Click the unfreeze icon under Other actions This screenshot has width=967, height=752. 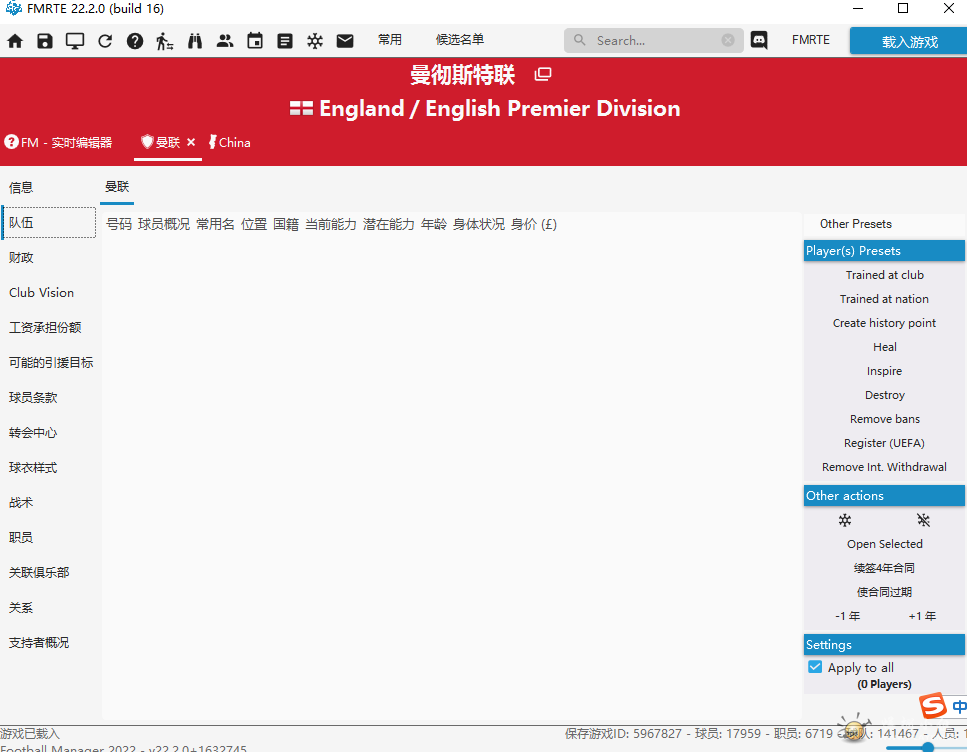923,520
